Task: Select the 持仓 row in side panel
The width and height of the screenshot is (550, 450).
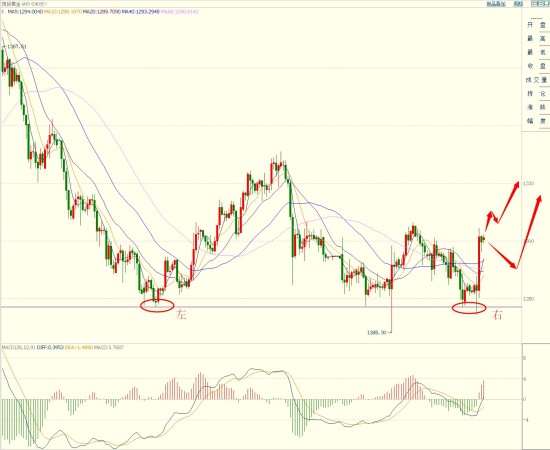Action: click(x=536, y=94)
